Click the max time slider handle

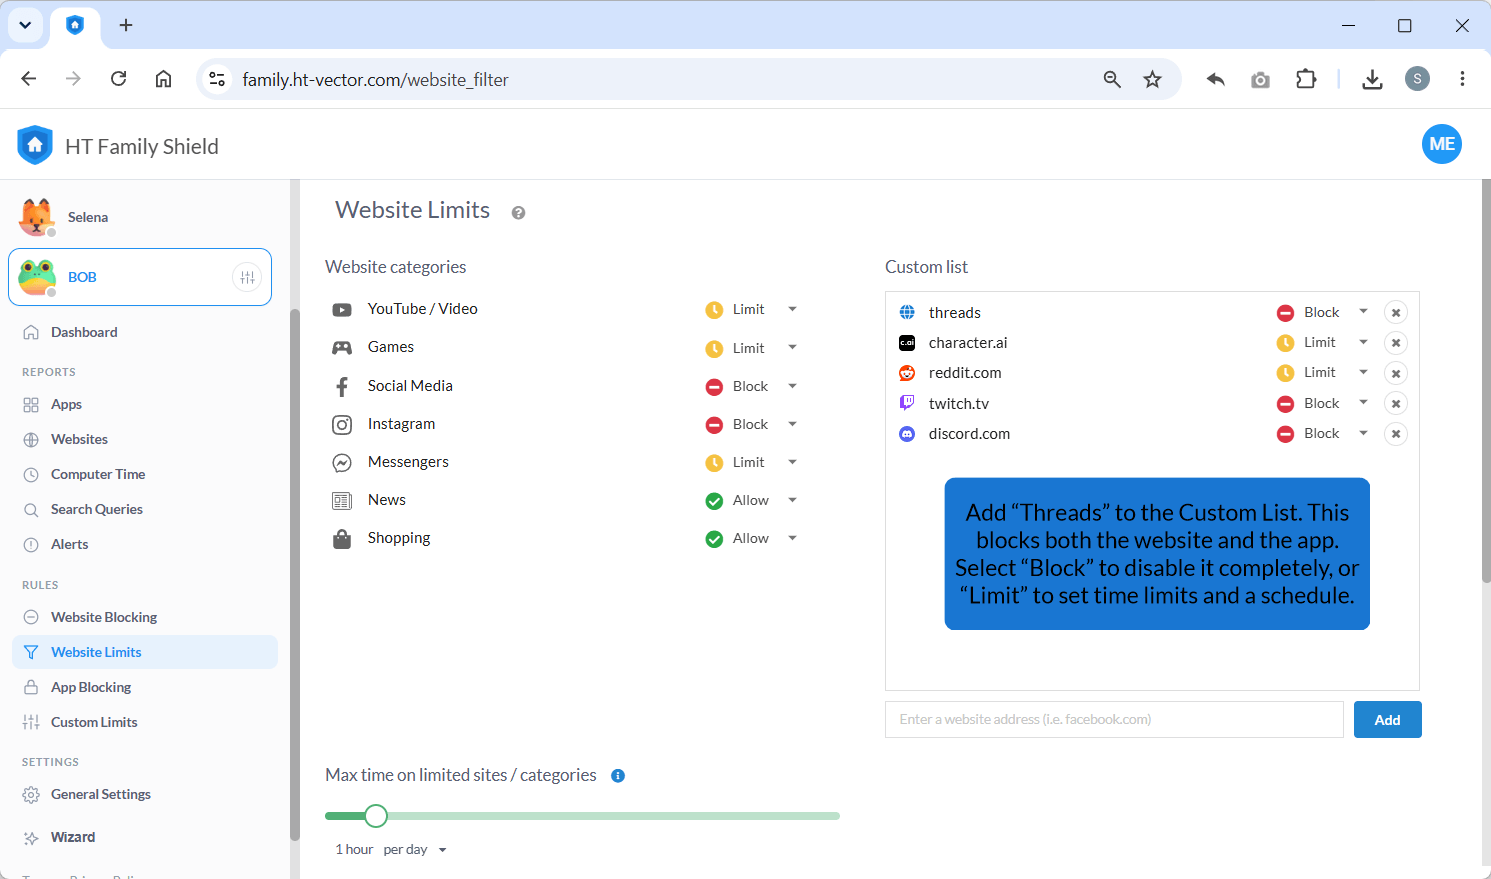pos(376,816)
